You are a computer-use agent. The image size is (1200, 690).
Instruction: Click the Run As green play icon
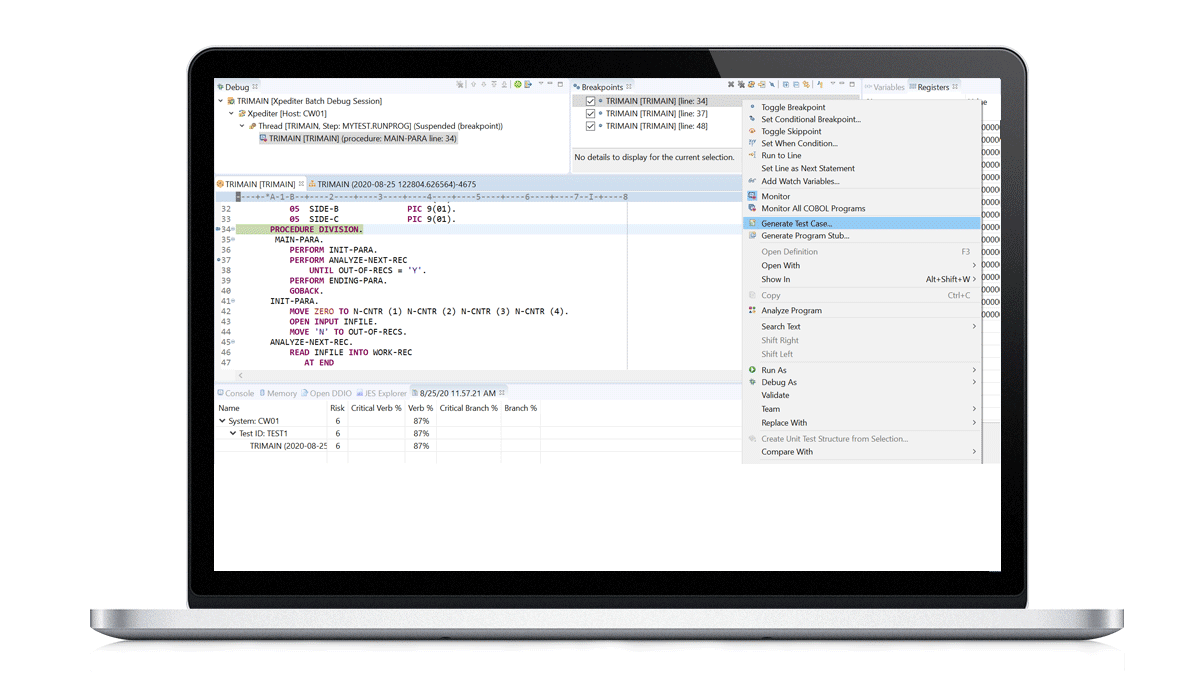point(752,370)
